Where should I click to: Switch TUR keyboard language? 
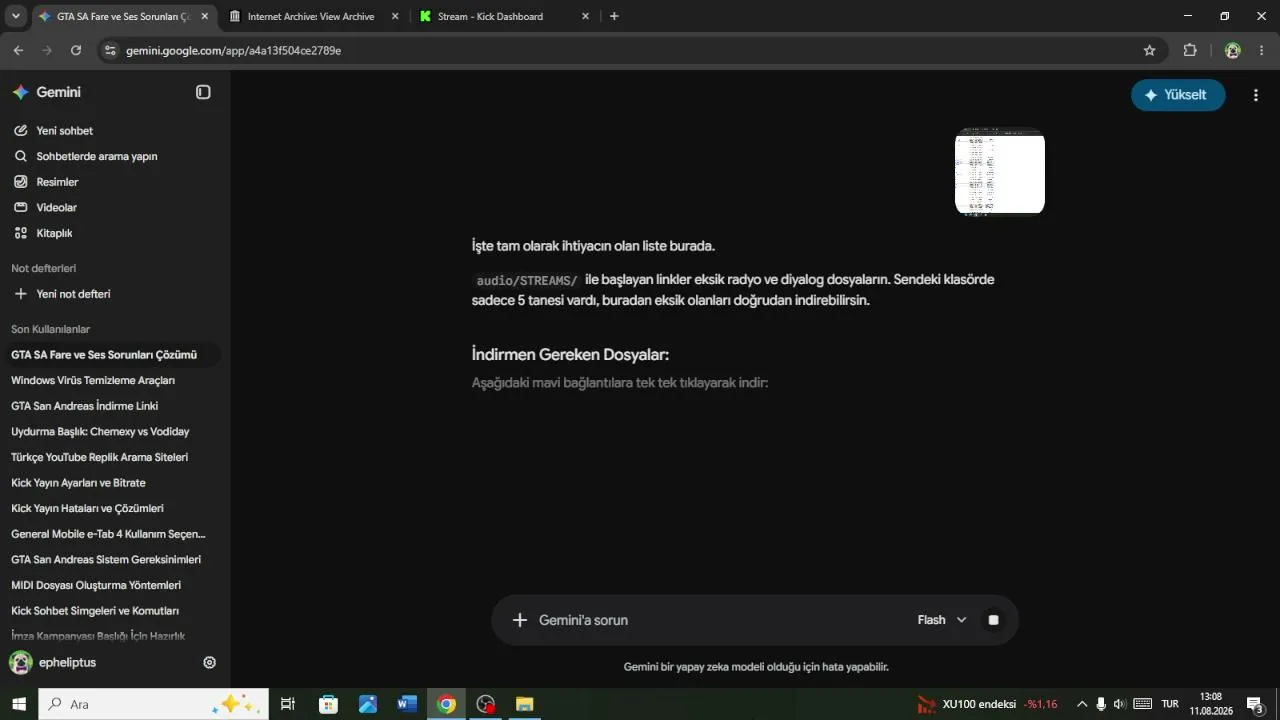coord(1170,704)
